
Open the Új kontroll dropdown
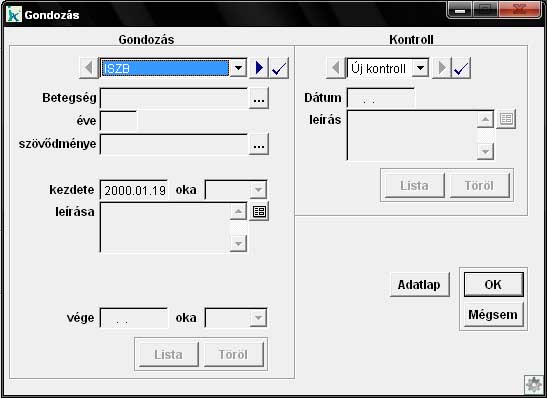coord(420,68)
